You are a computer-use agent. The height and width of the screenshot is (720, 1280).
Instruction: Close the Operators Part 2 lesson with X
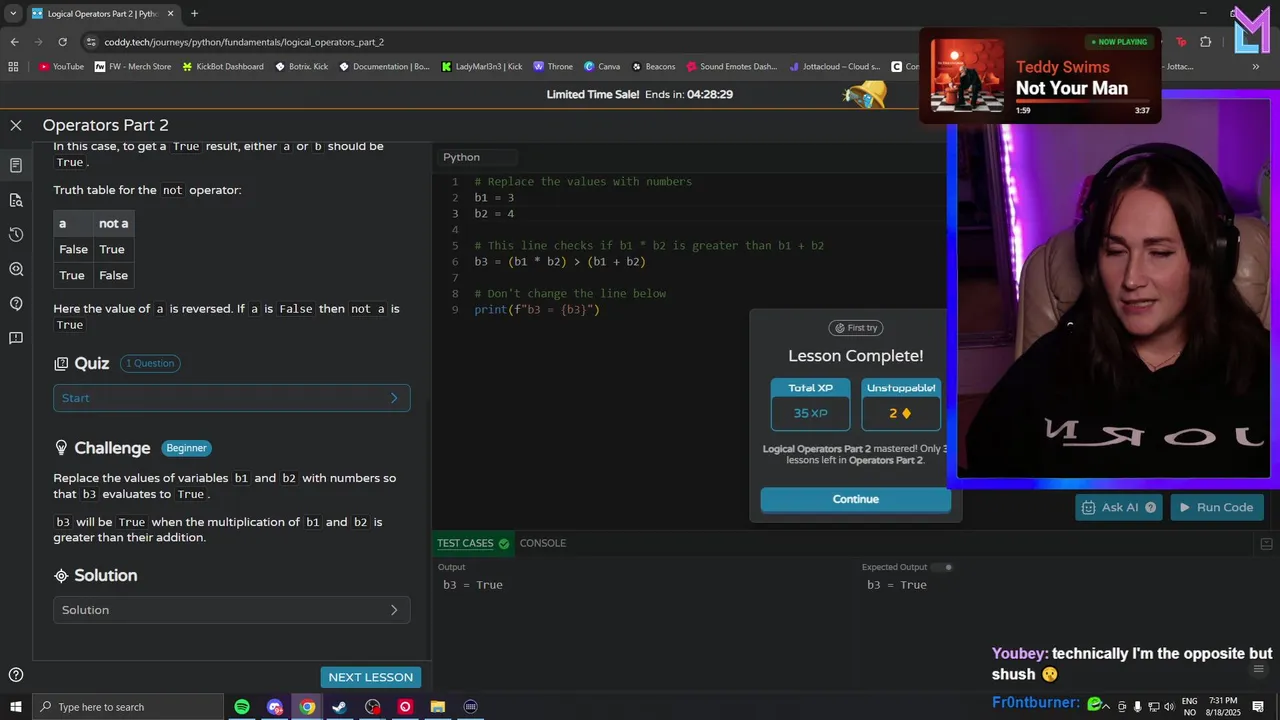[16, 125]
